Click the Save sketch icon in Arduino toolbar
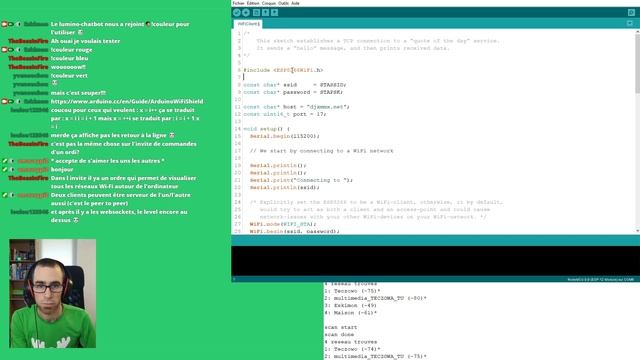640x360 pixels. point(275,13)
